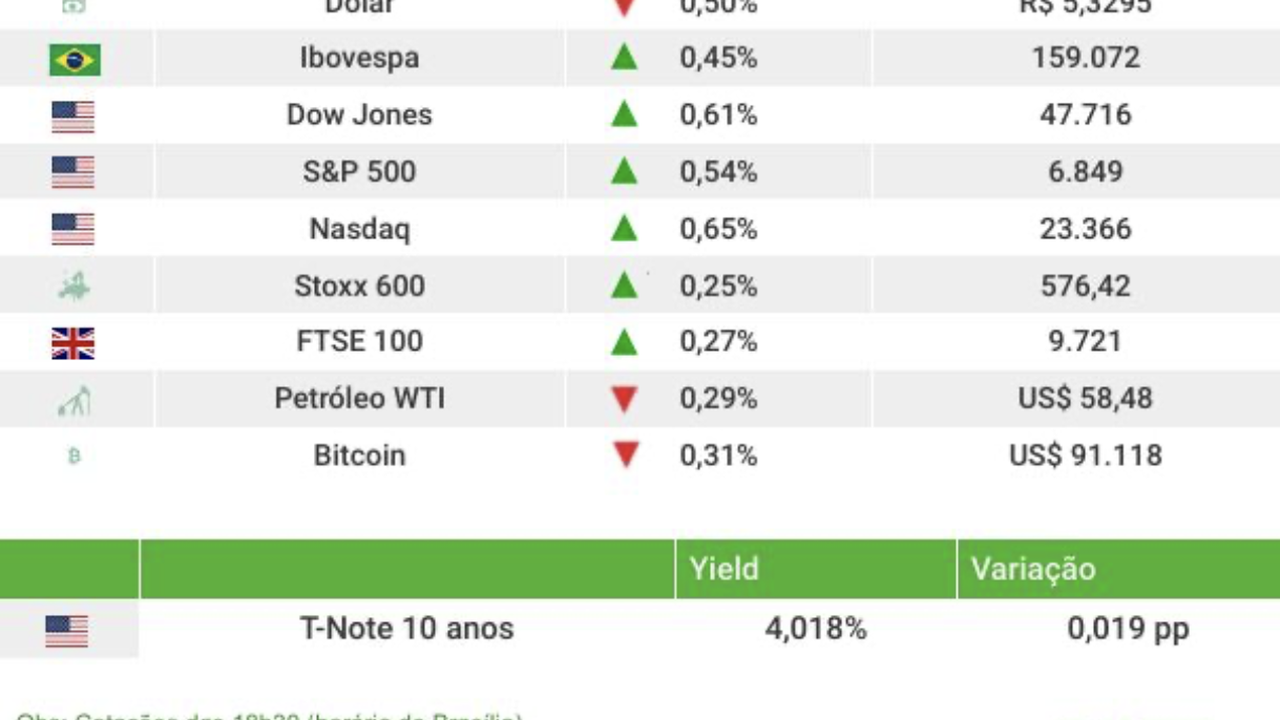
Task: Click the Bitcoin price US$ 91.118
Action: [1085, 456]
